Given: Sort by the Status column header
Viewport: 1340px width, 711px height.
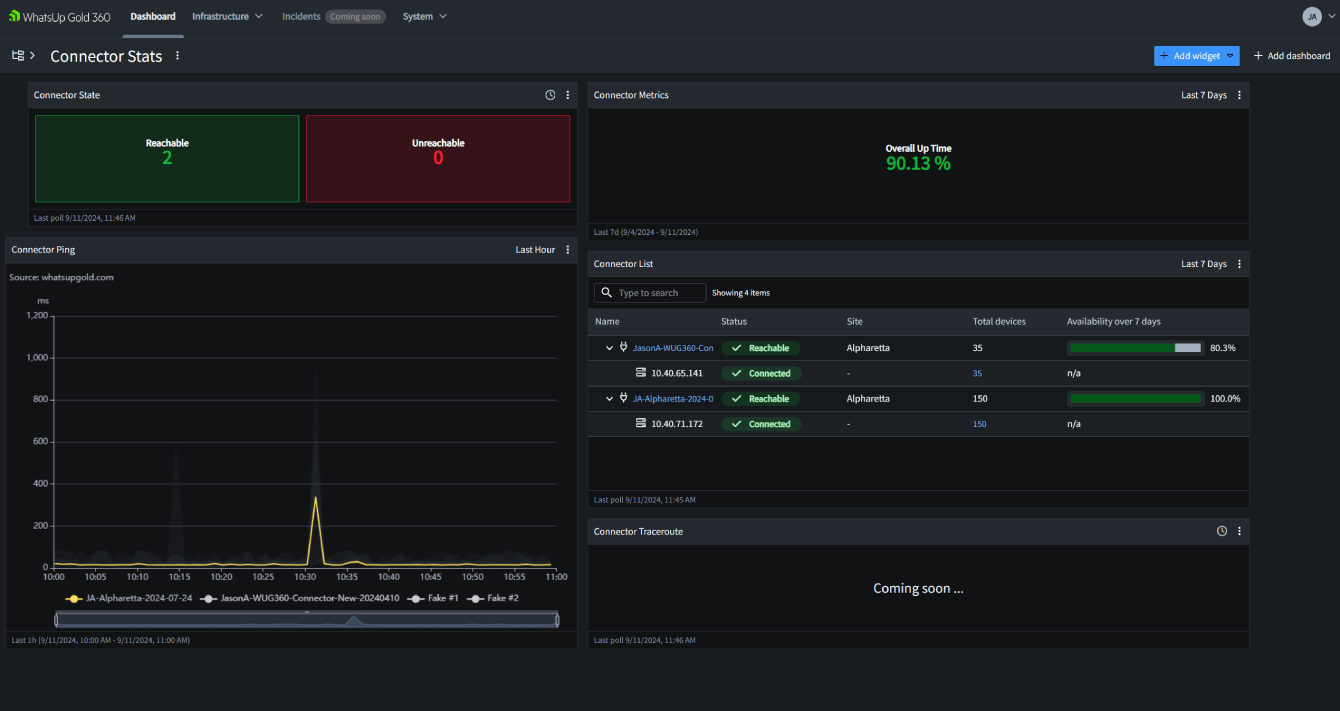Looking at the screenshot, I should [x=734, y=322].
